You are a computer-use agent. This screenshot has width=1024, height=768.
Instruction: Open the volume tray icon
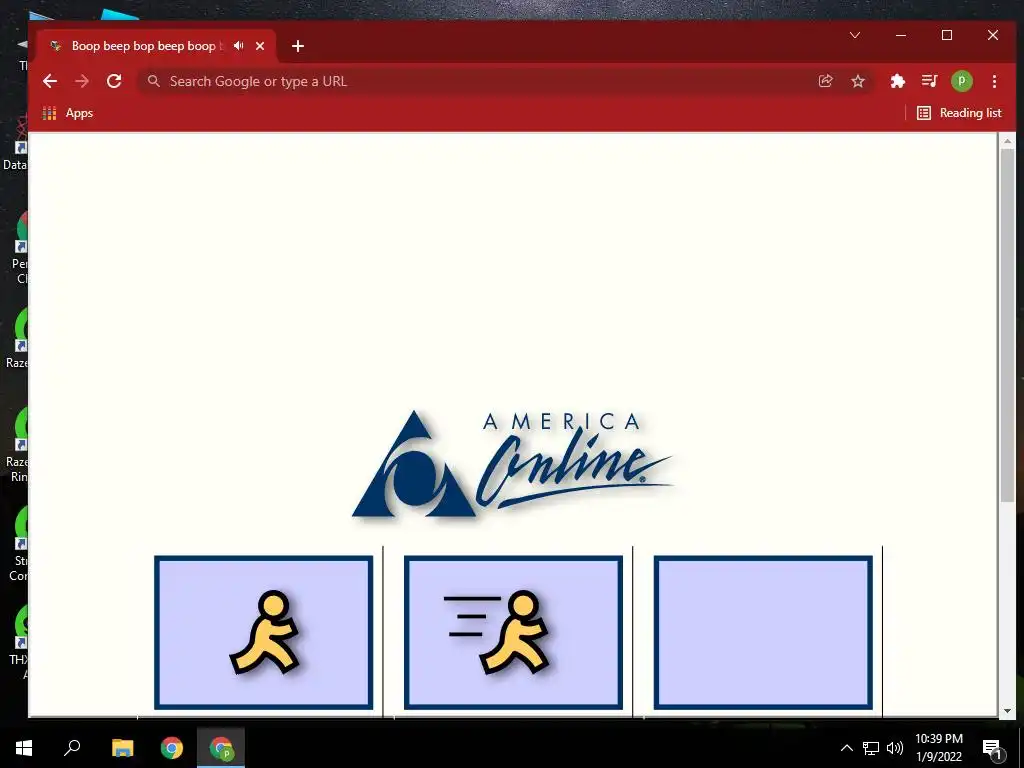pyautogui.click(x=895, y=748)
